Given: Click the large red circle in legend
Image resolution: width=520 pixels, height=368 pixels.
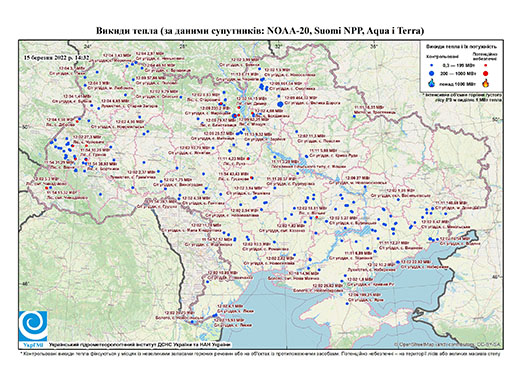Looking at the screenshot, I should [x=486, y=73].
